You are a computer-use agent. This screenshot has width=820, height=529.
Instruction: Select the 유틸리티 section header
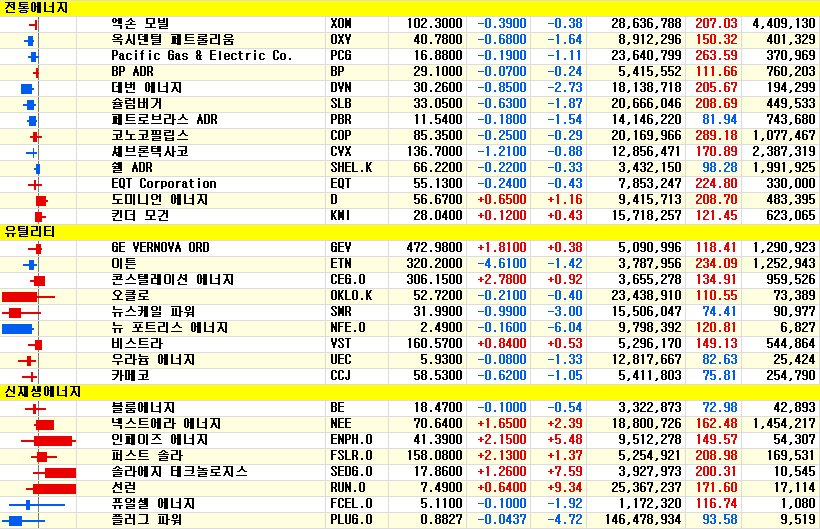[x=29, y=232]
